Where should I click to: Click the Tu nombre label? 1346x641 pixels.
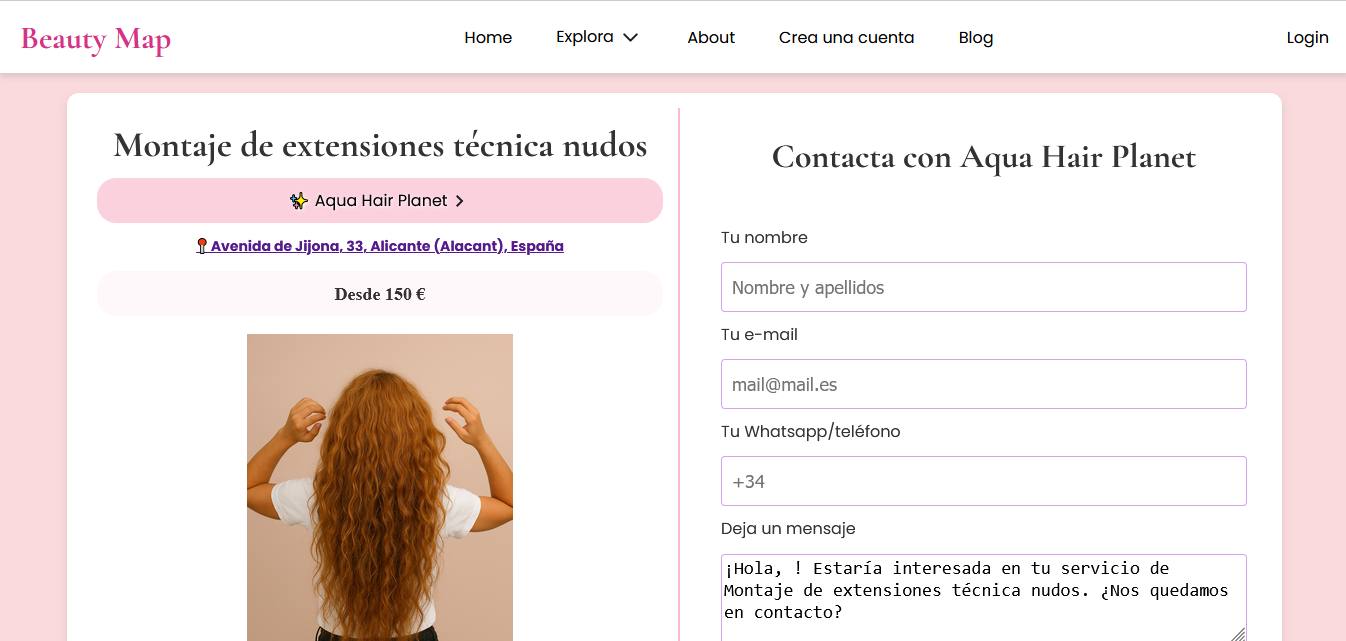764,238
